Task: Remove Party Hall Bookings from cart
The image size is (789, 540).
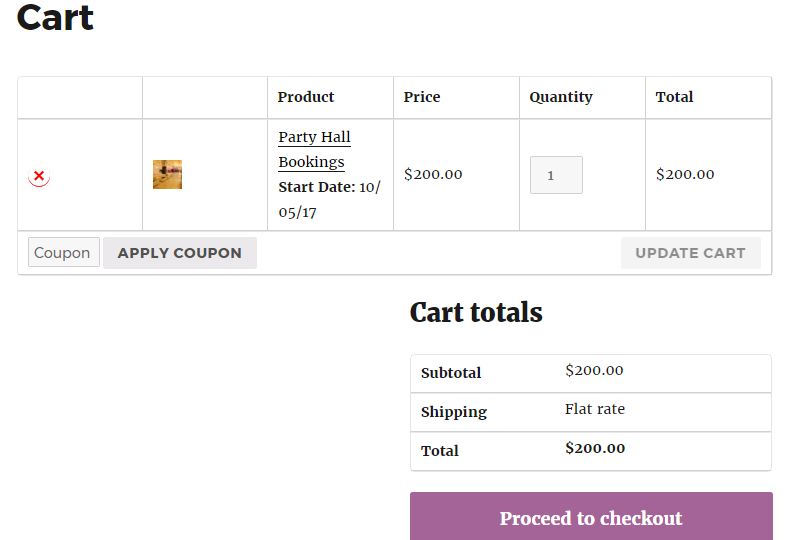Action: click(39, 176)
